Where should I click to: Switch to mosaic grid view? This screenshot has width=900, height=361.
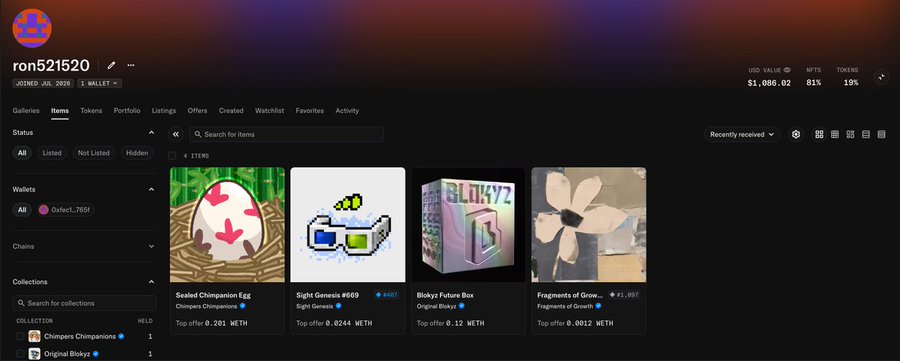pyautogui.click(x=850, y=134)
